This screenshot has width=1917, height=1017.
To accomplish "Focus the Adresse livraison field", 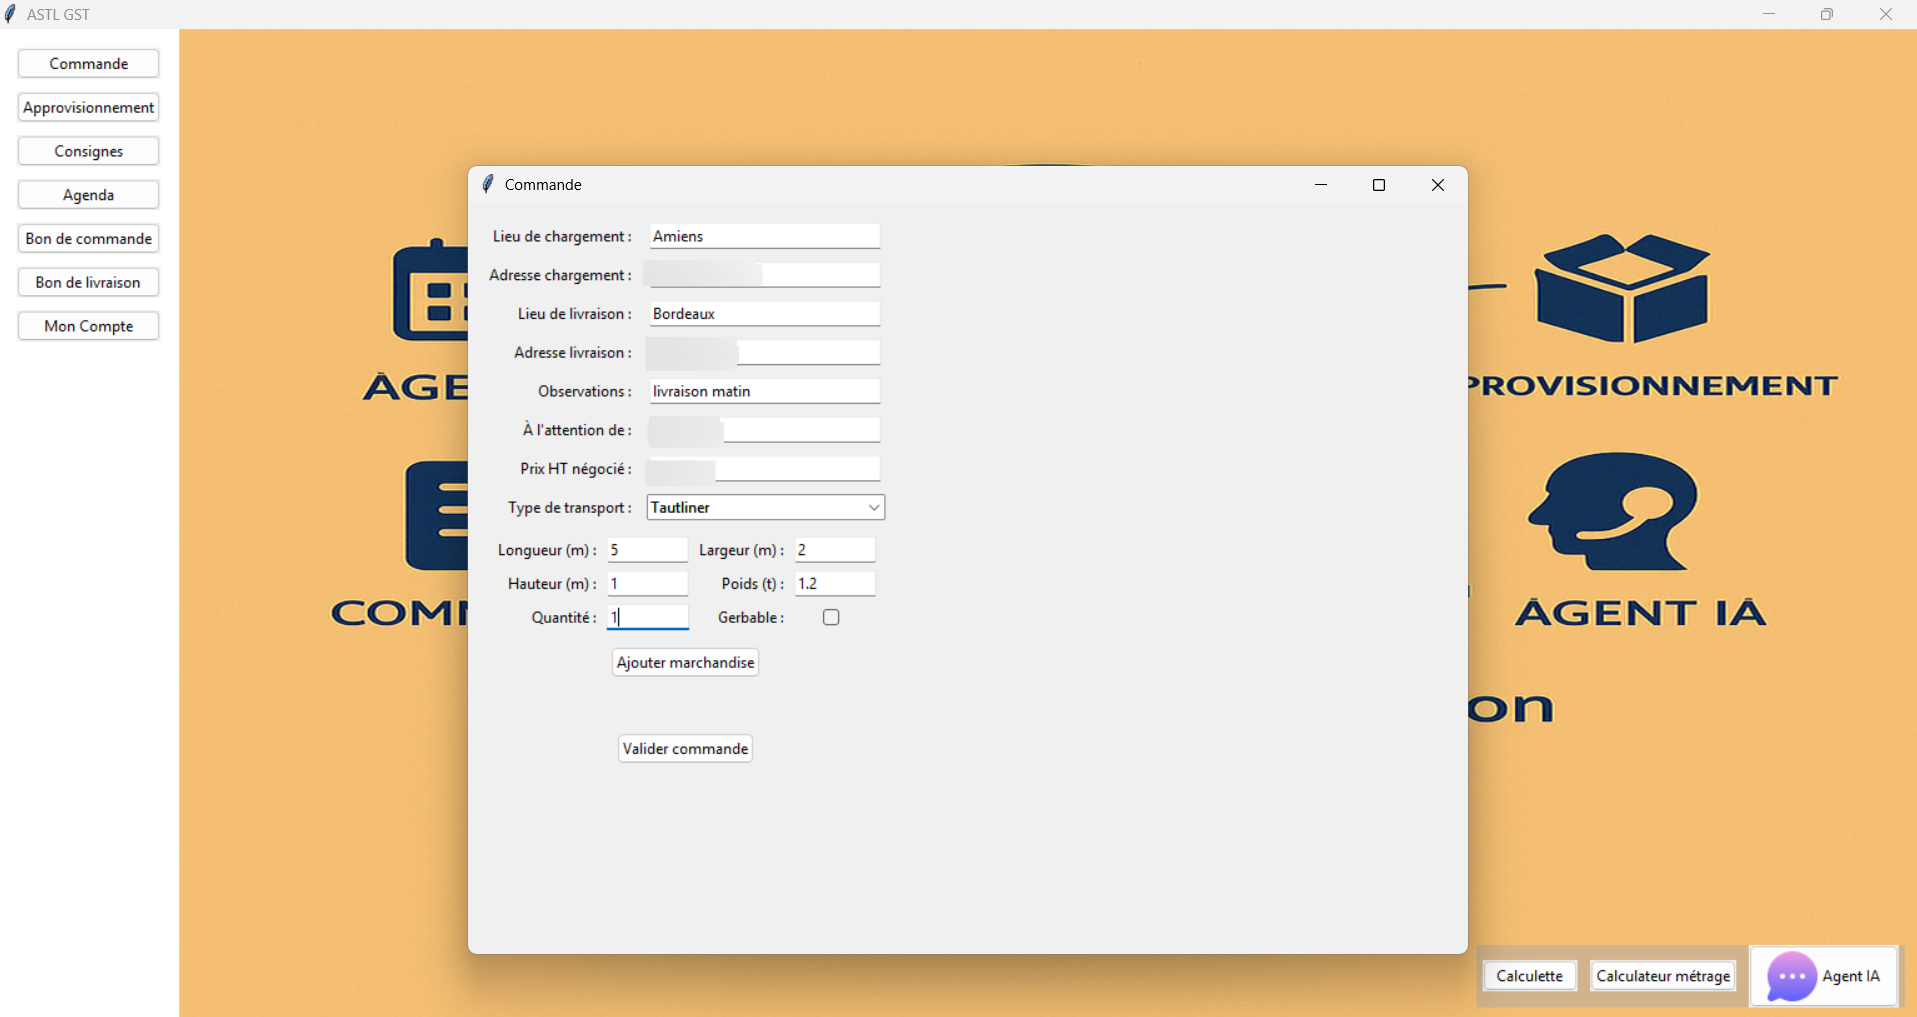I will (764, 352).
